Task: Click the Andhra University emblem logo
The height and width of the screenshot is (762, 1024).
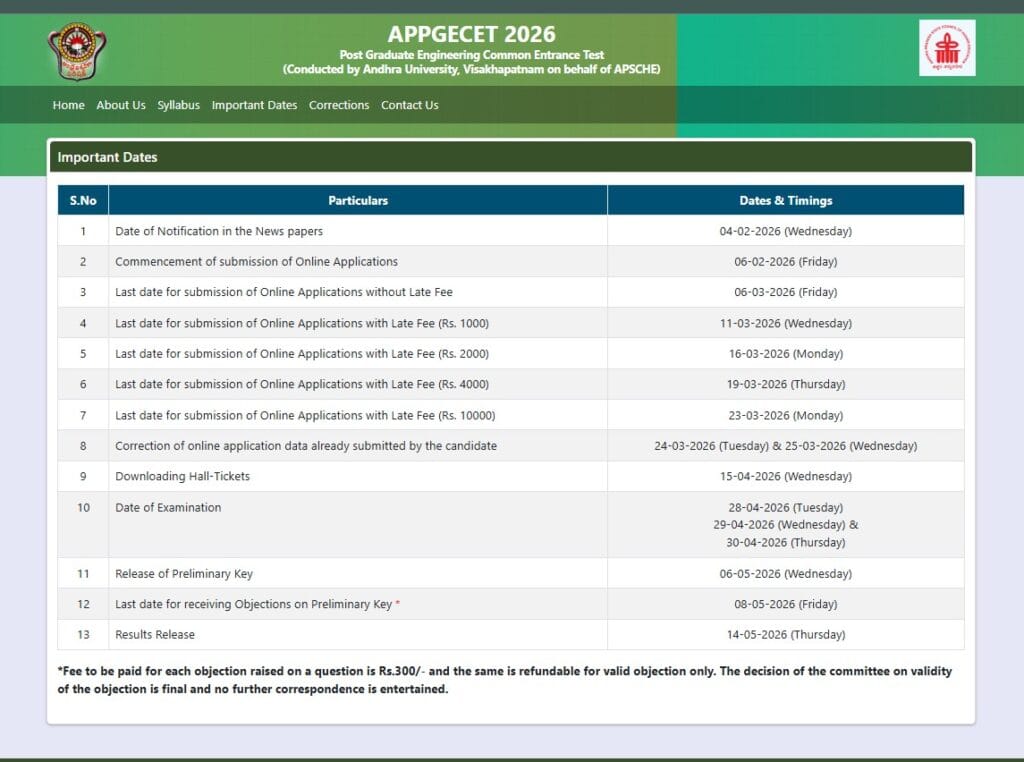Action: point(80,49)
